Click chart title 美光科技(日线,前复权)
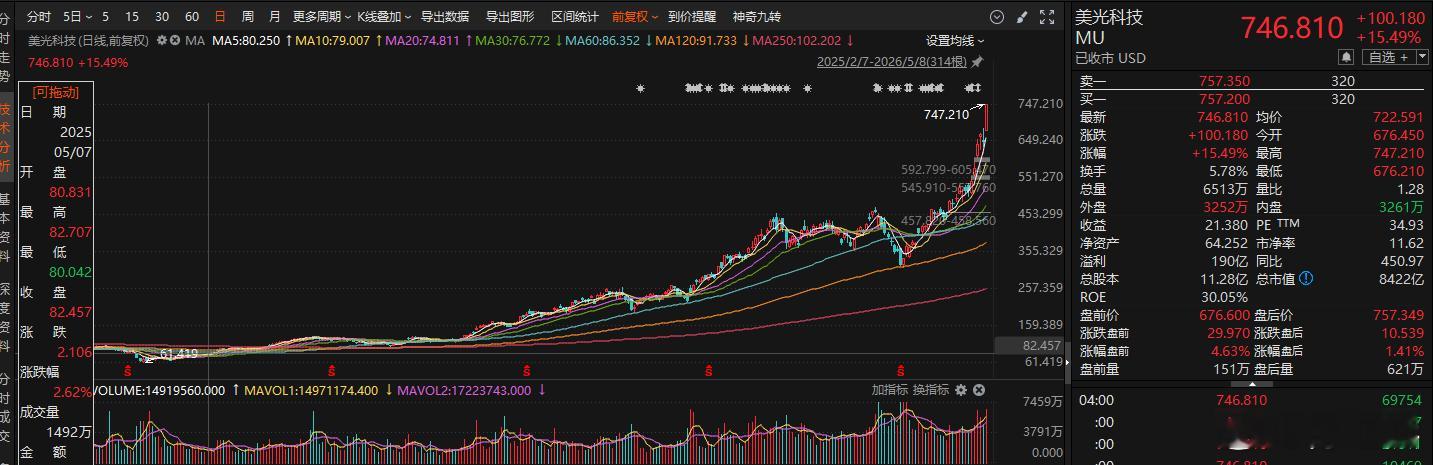Image resolution: width=1433 pixels, height=465 pixels. (88, 40)
